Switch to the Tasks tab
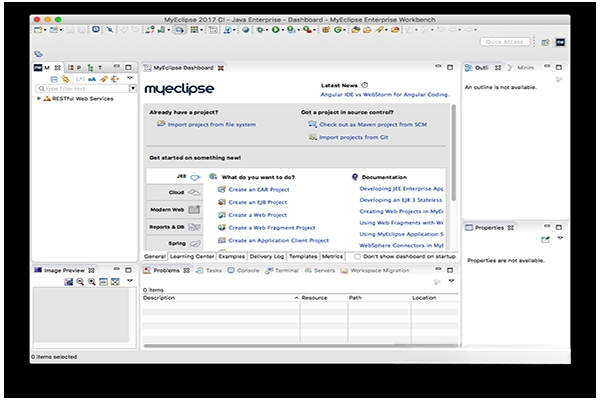This screenshot has height=400, width=600. 209,270
